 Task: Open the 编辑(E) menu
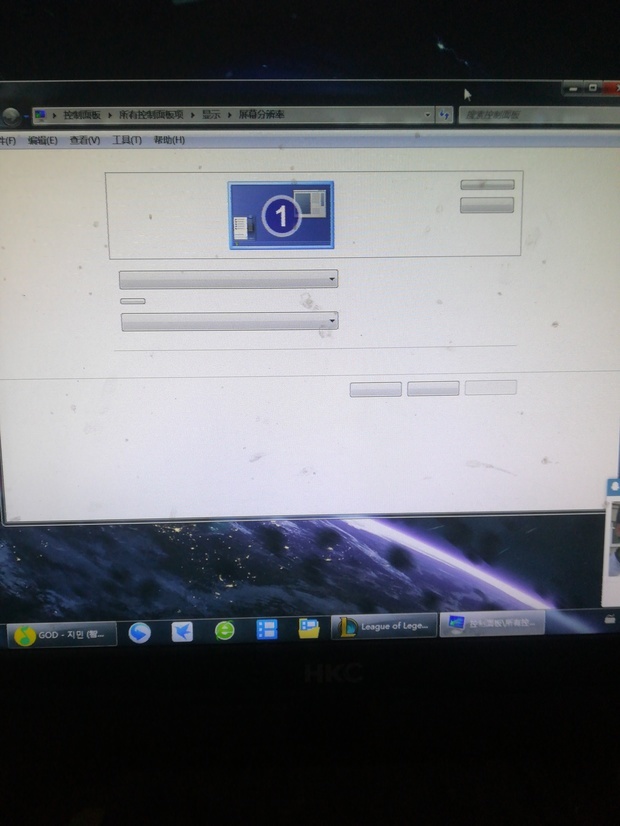43,140
